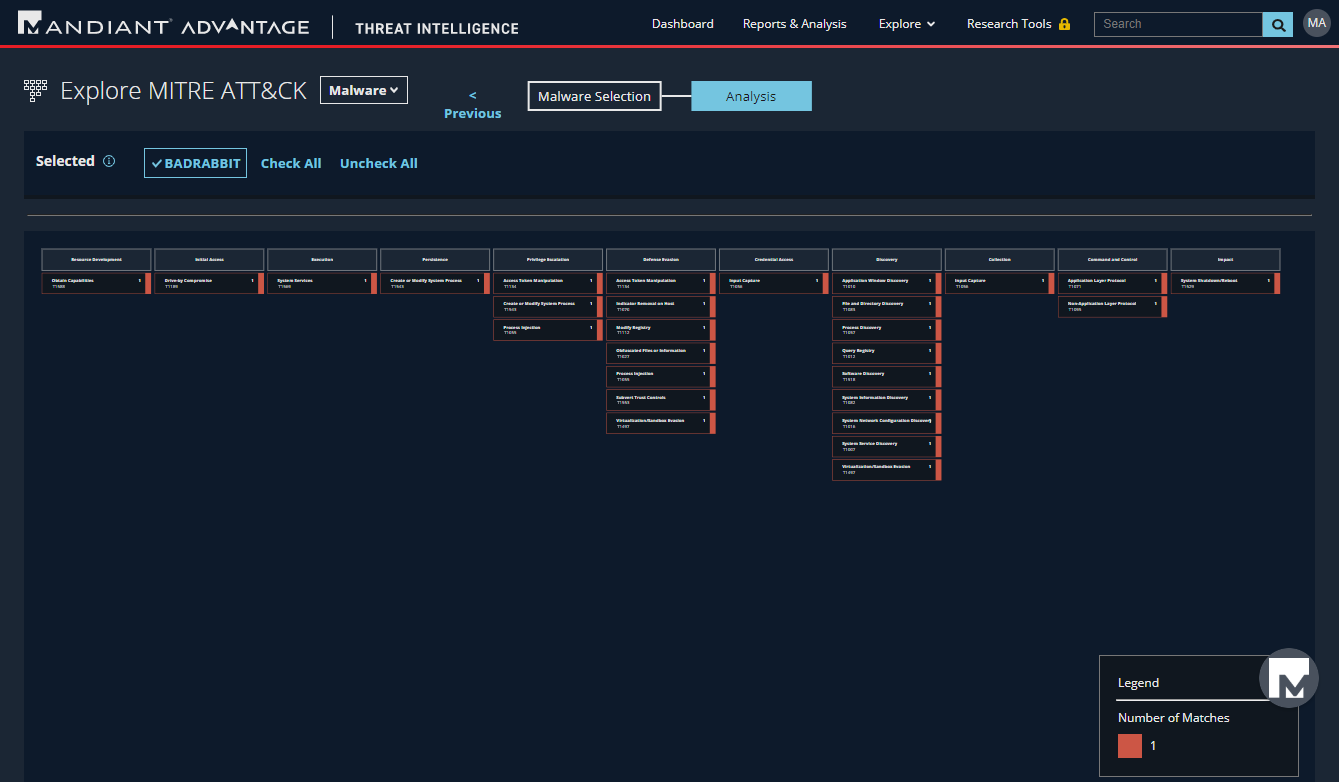Open the Modify Registry technique
This screenshot has width=1339, height=782.
pos(661,330)
